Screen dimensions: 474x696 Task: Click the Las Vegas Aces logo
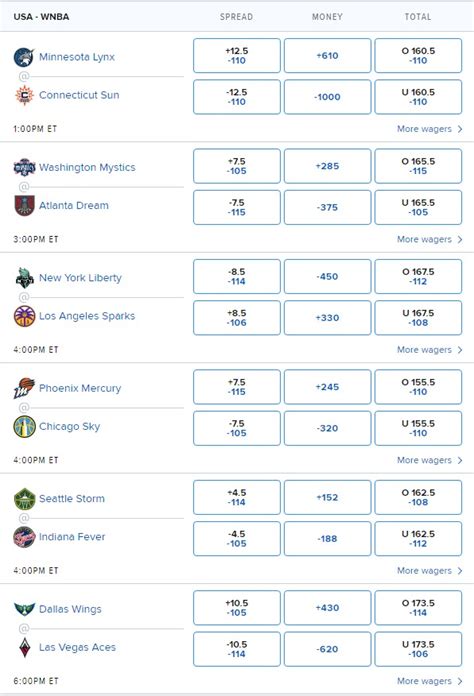tap(25, 647)
